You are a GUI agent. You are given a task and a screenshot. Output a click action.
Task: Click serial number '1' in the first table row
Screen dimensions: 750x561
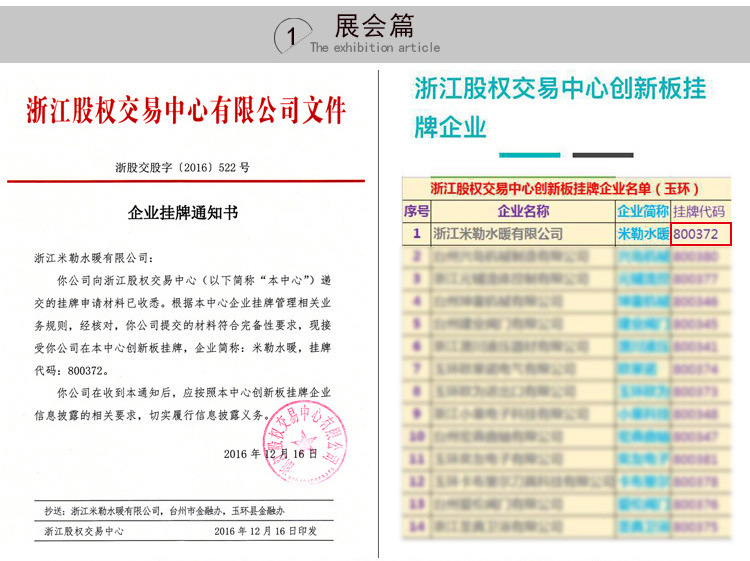[417, 233]
